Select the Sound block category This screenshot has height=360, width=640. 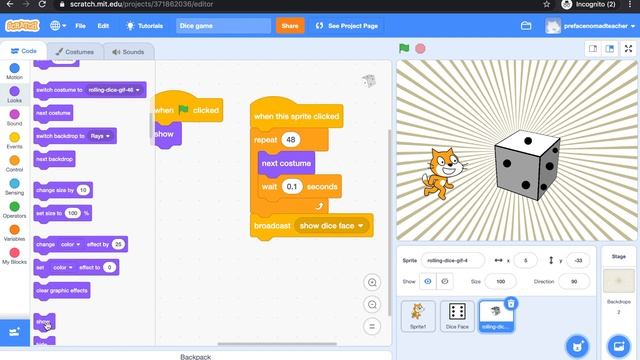click(14, 117)
